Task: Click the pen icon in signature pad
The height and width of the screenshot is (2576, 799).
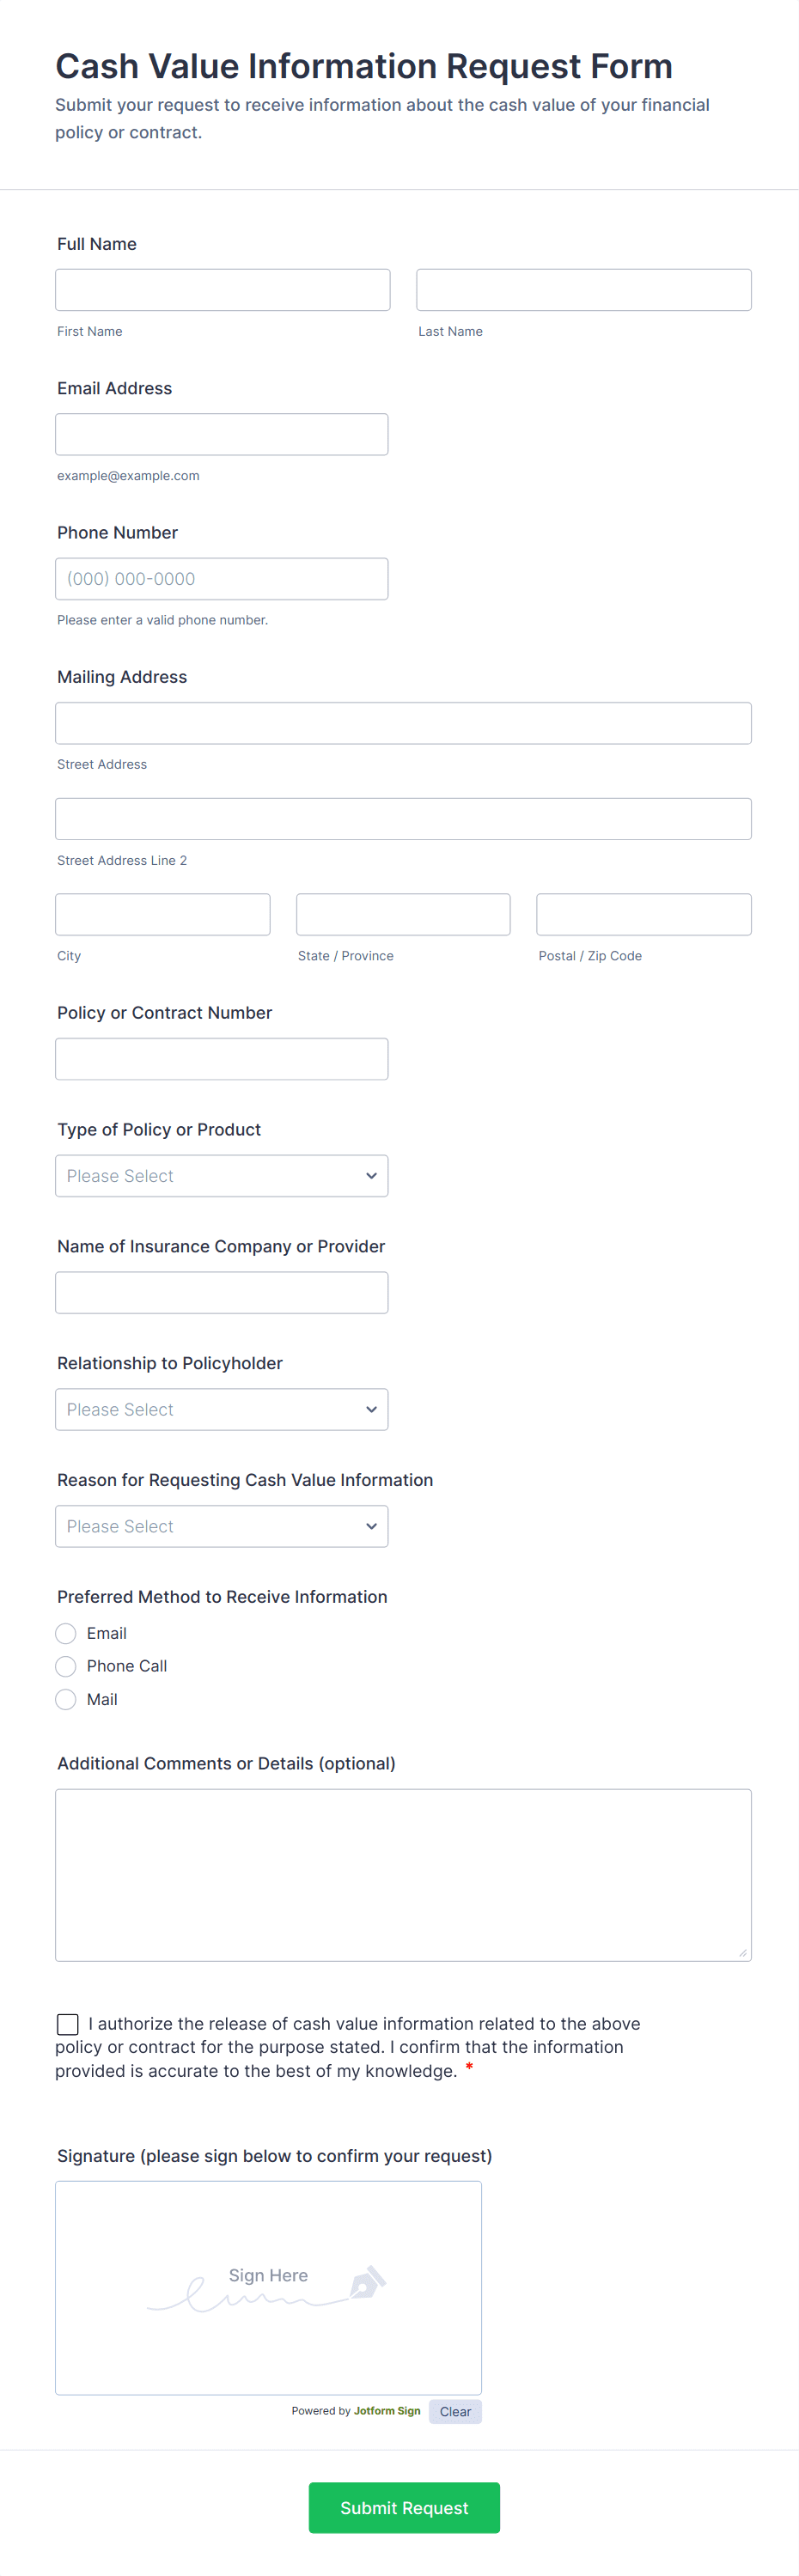Action: [367, 2282]
